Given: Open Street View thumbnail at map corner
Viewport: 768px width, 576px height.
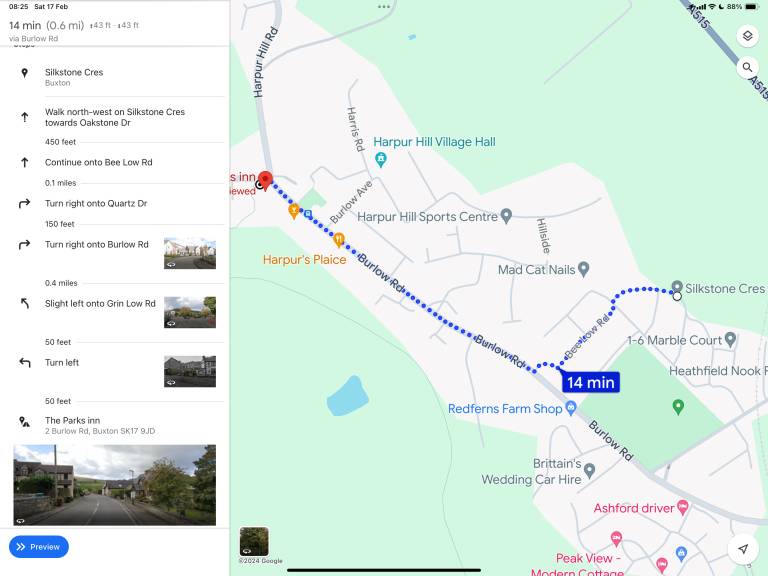Looking at the screenshot, I should click(x=254, y=541).
